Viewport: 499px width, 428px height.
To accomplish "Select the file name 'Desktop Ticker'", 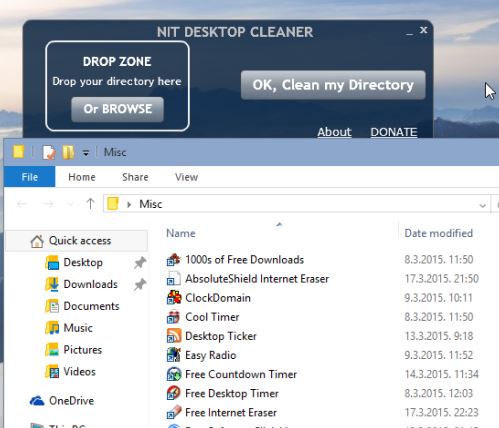I will tap(221, 336).
